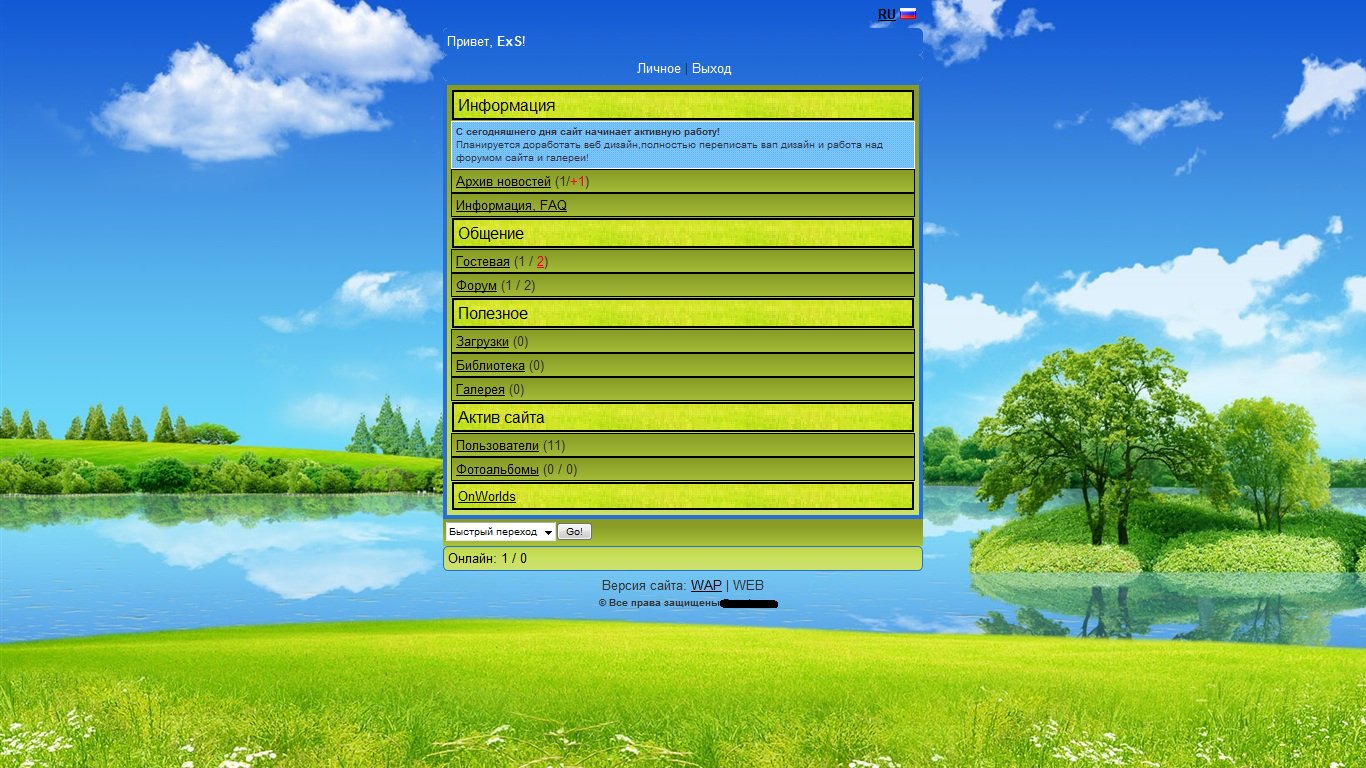
Task: Click the Russian flag icon
Action: click(x=908, y=14)
